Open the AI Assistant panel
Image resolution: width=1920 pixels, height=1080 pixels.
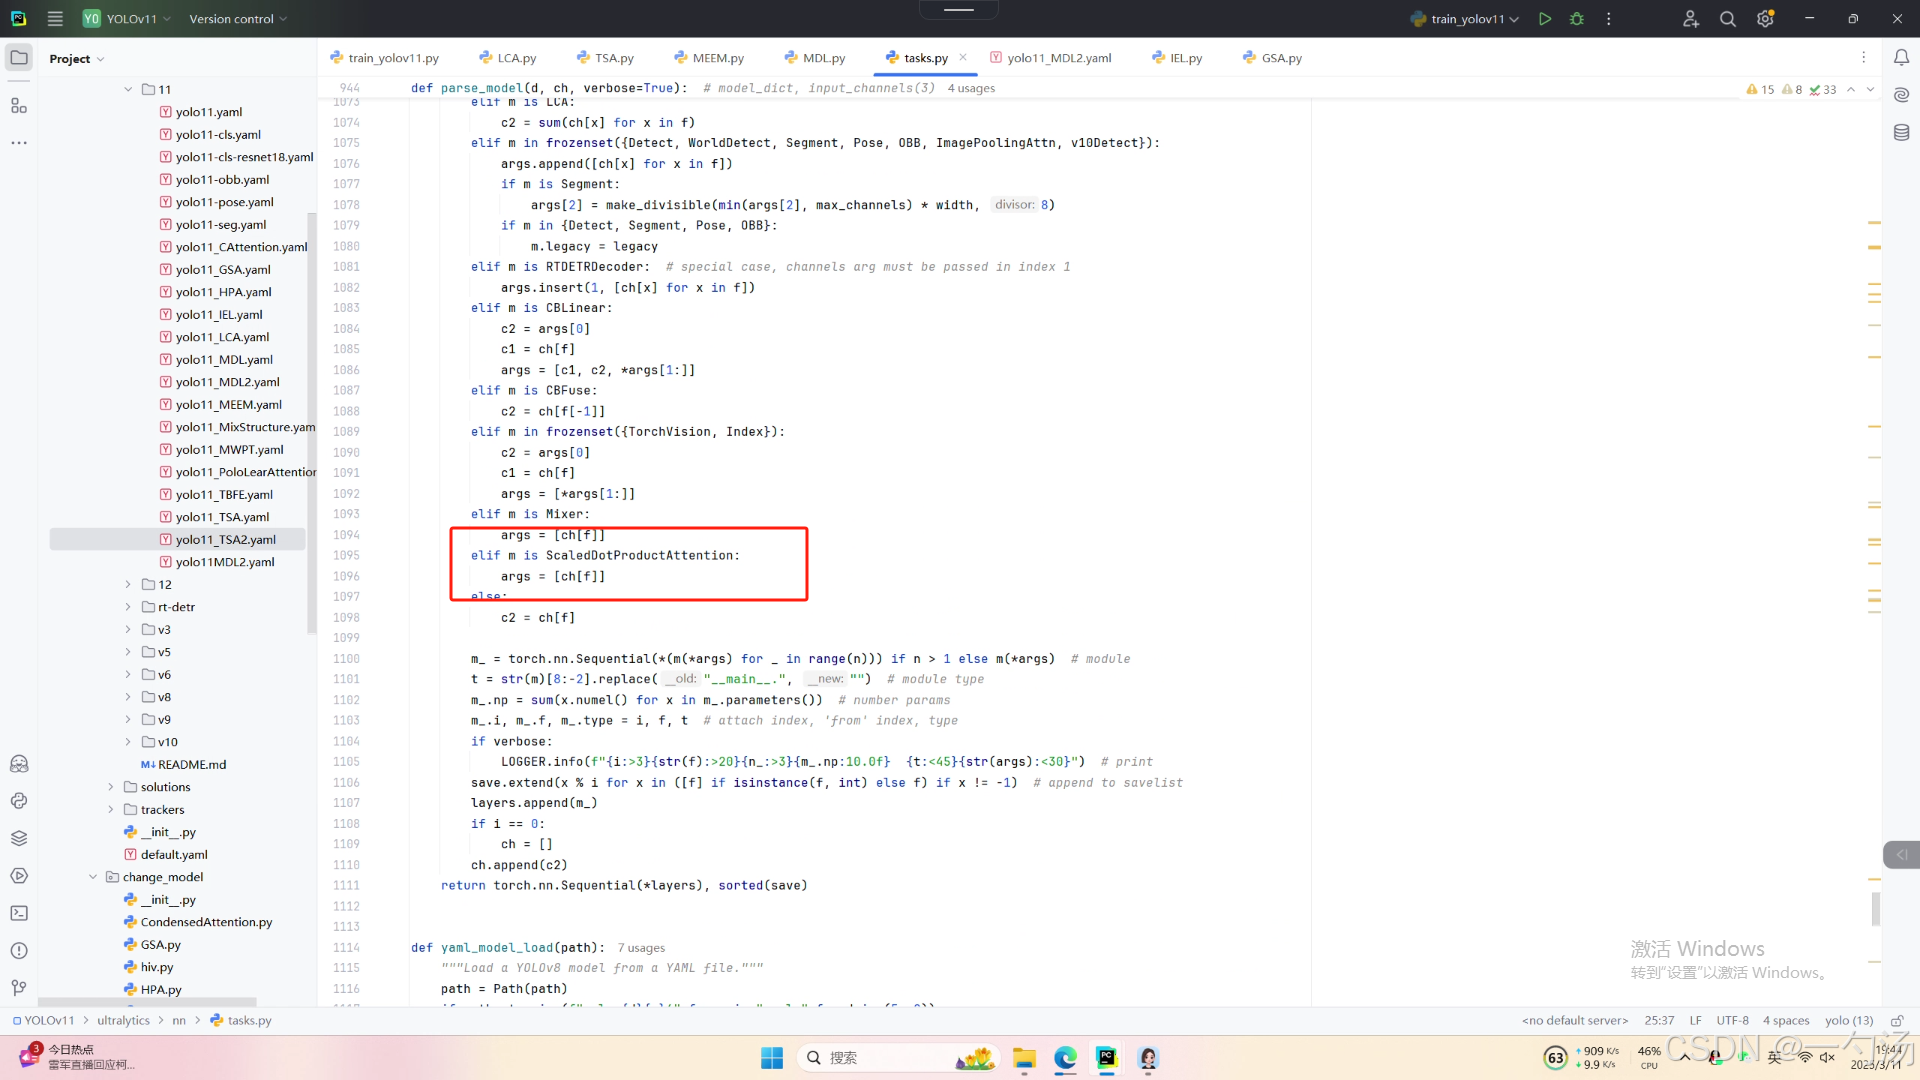(x=1901, y=94)
